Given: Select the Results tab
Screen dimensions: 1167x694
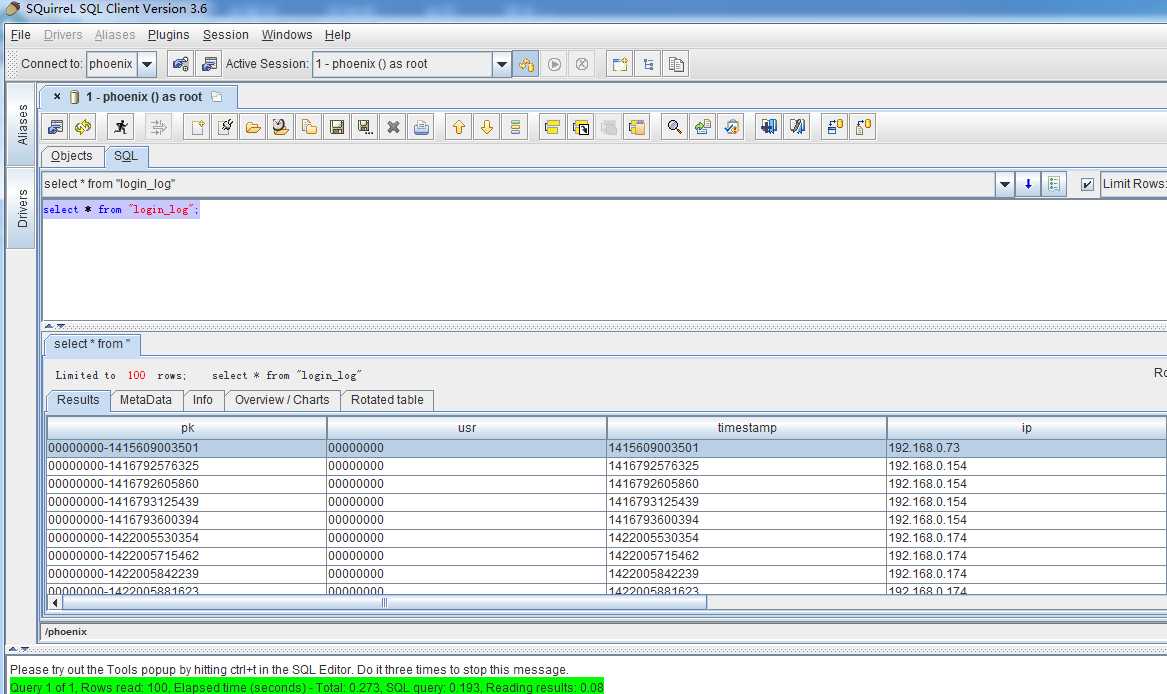Looking at the screenshot, I should [x=78, y=400].
